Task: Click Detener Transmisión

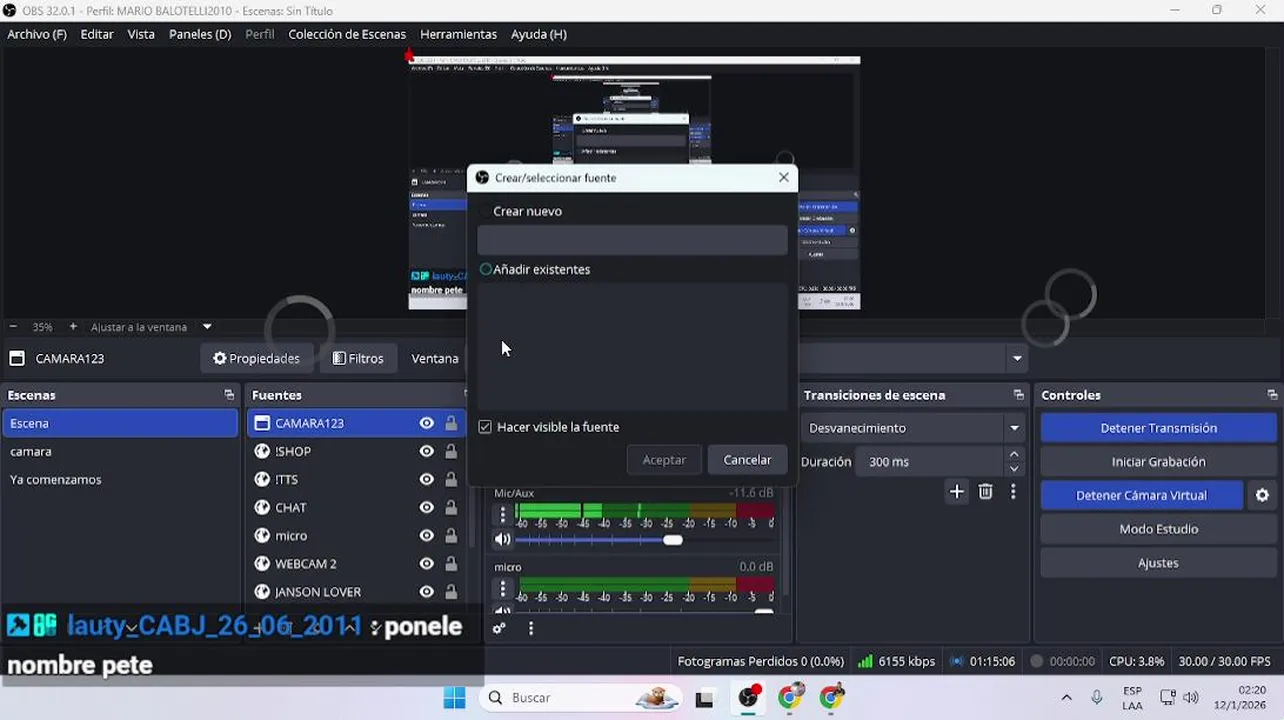Action: (x=1158, y=428)
